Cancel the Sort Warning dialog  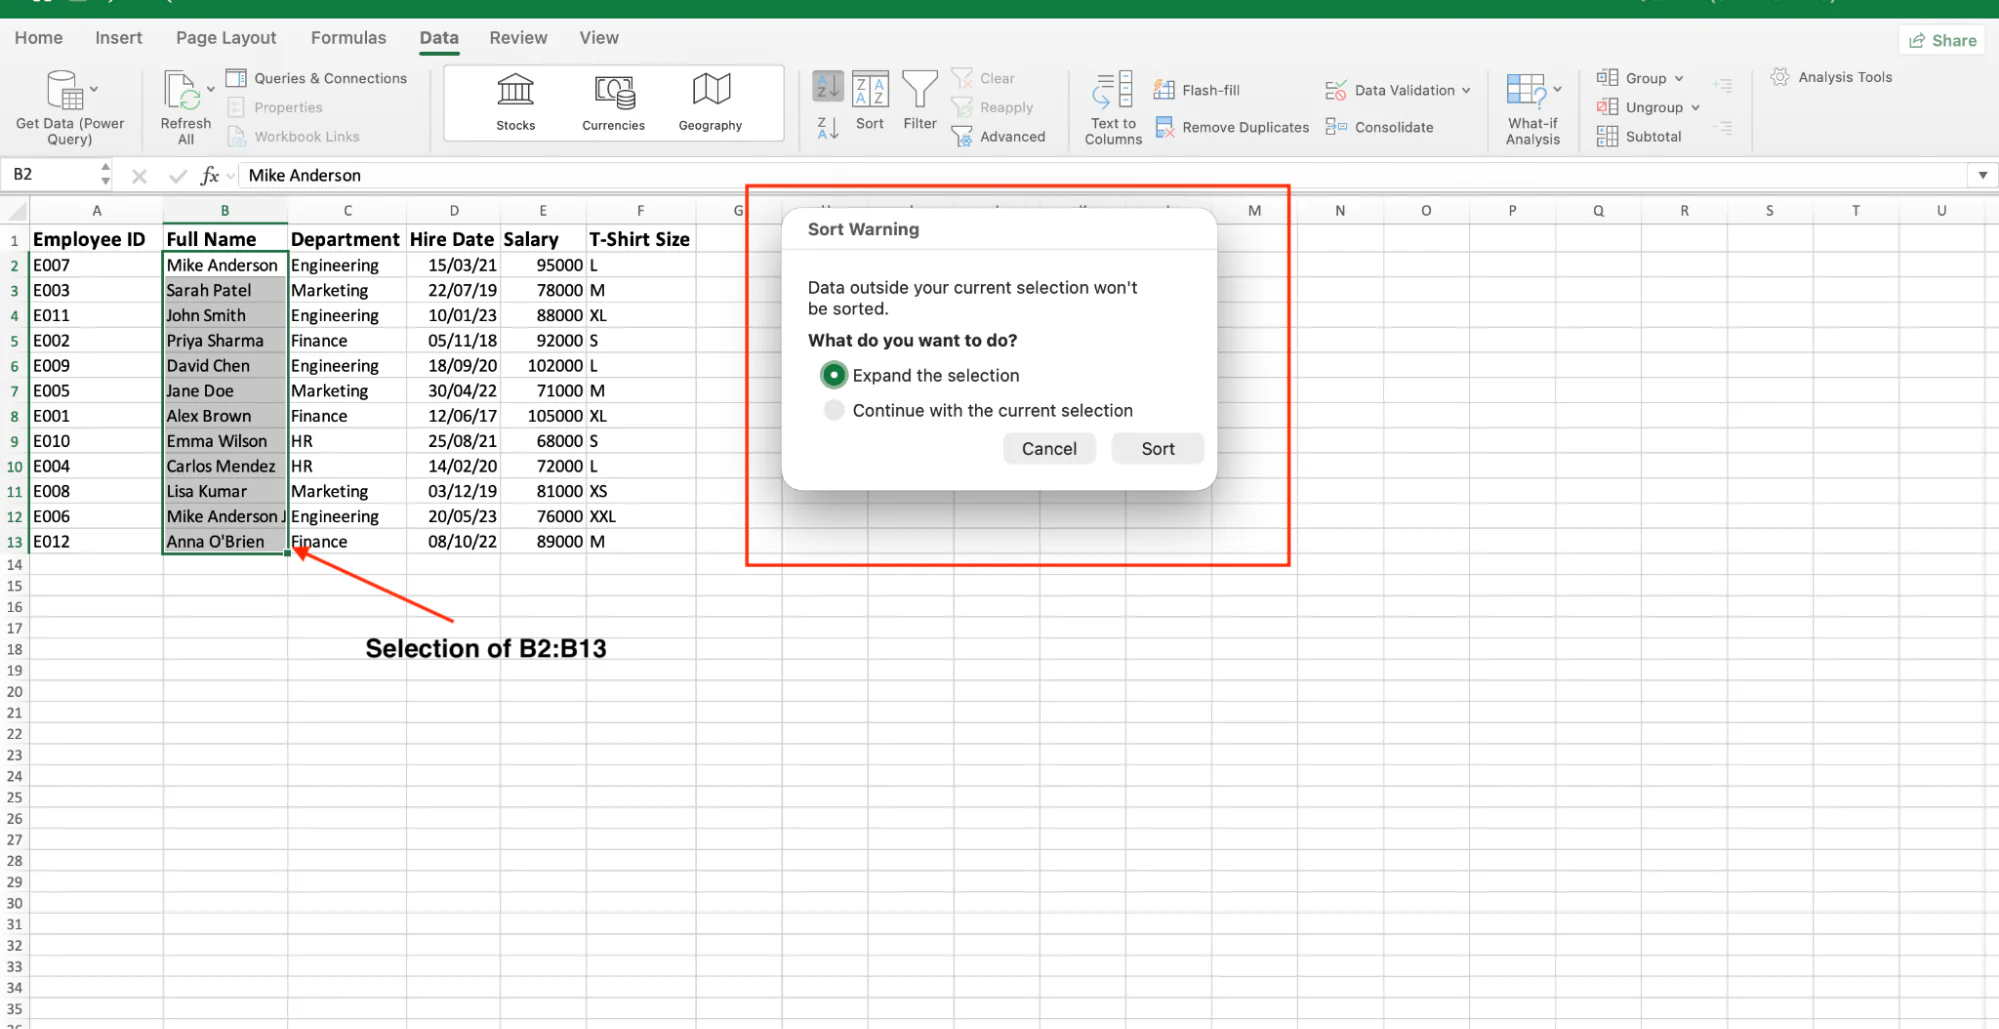click(x=1049, y=449)
